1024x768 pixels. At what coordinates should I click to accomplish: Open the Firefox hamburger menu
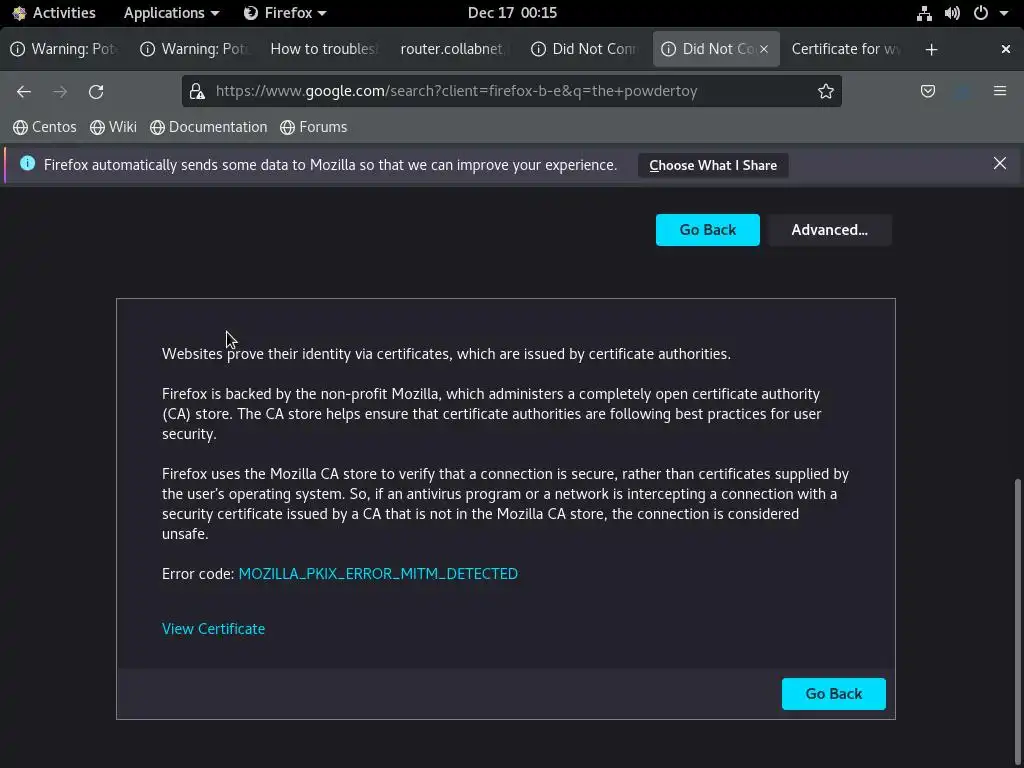[1000, 91]
